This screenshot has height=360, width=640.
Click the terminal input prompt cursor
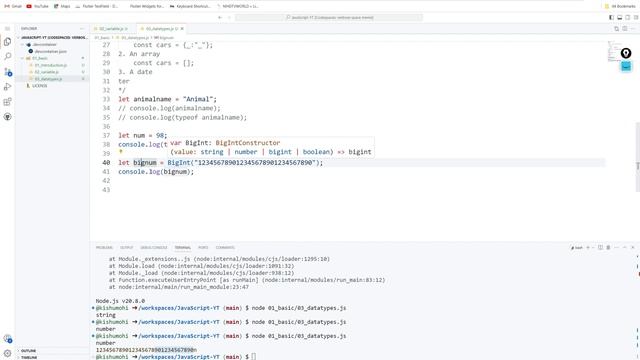[x=253, y=357]
